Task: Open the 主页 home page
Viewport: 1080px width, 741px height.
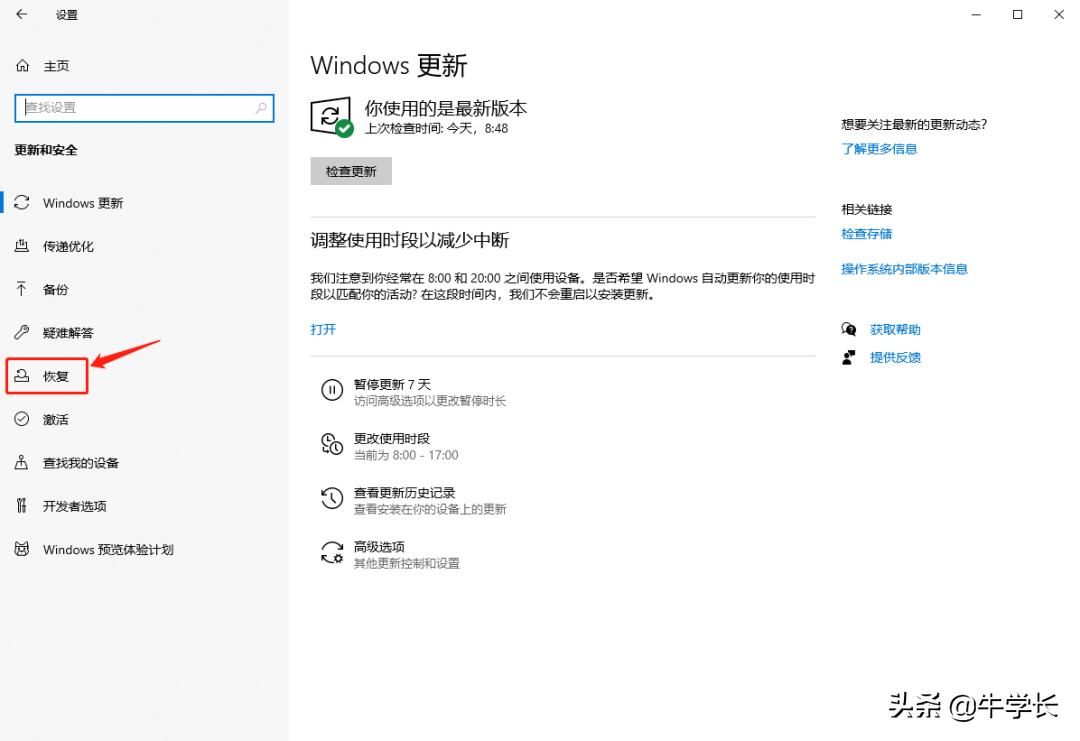Action: point(56,66)
